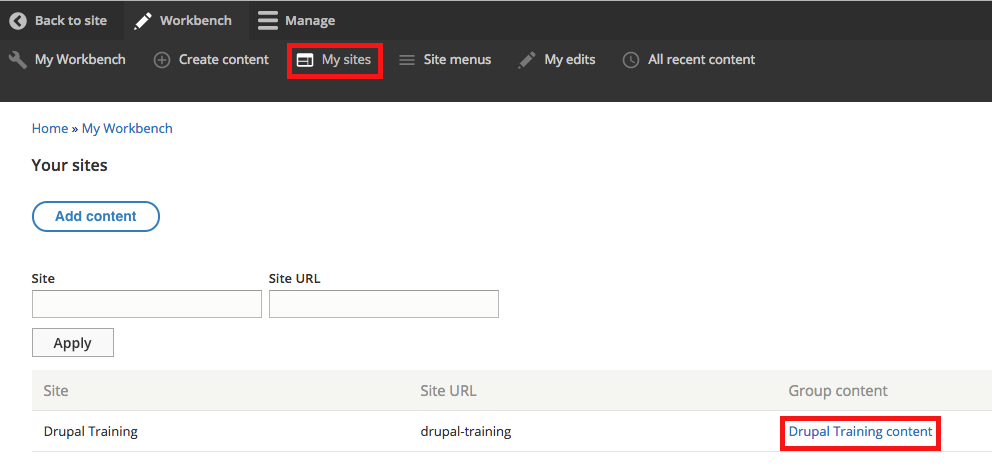Click the Apply filter button

[73, 342]
